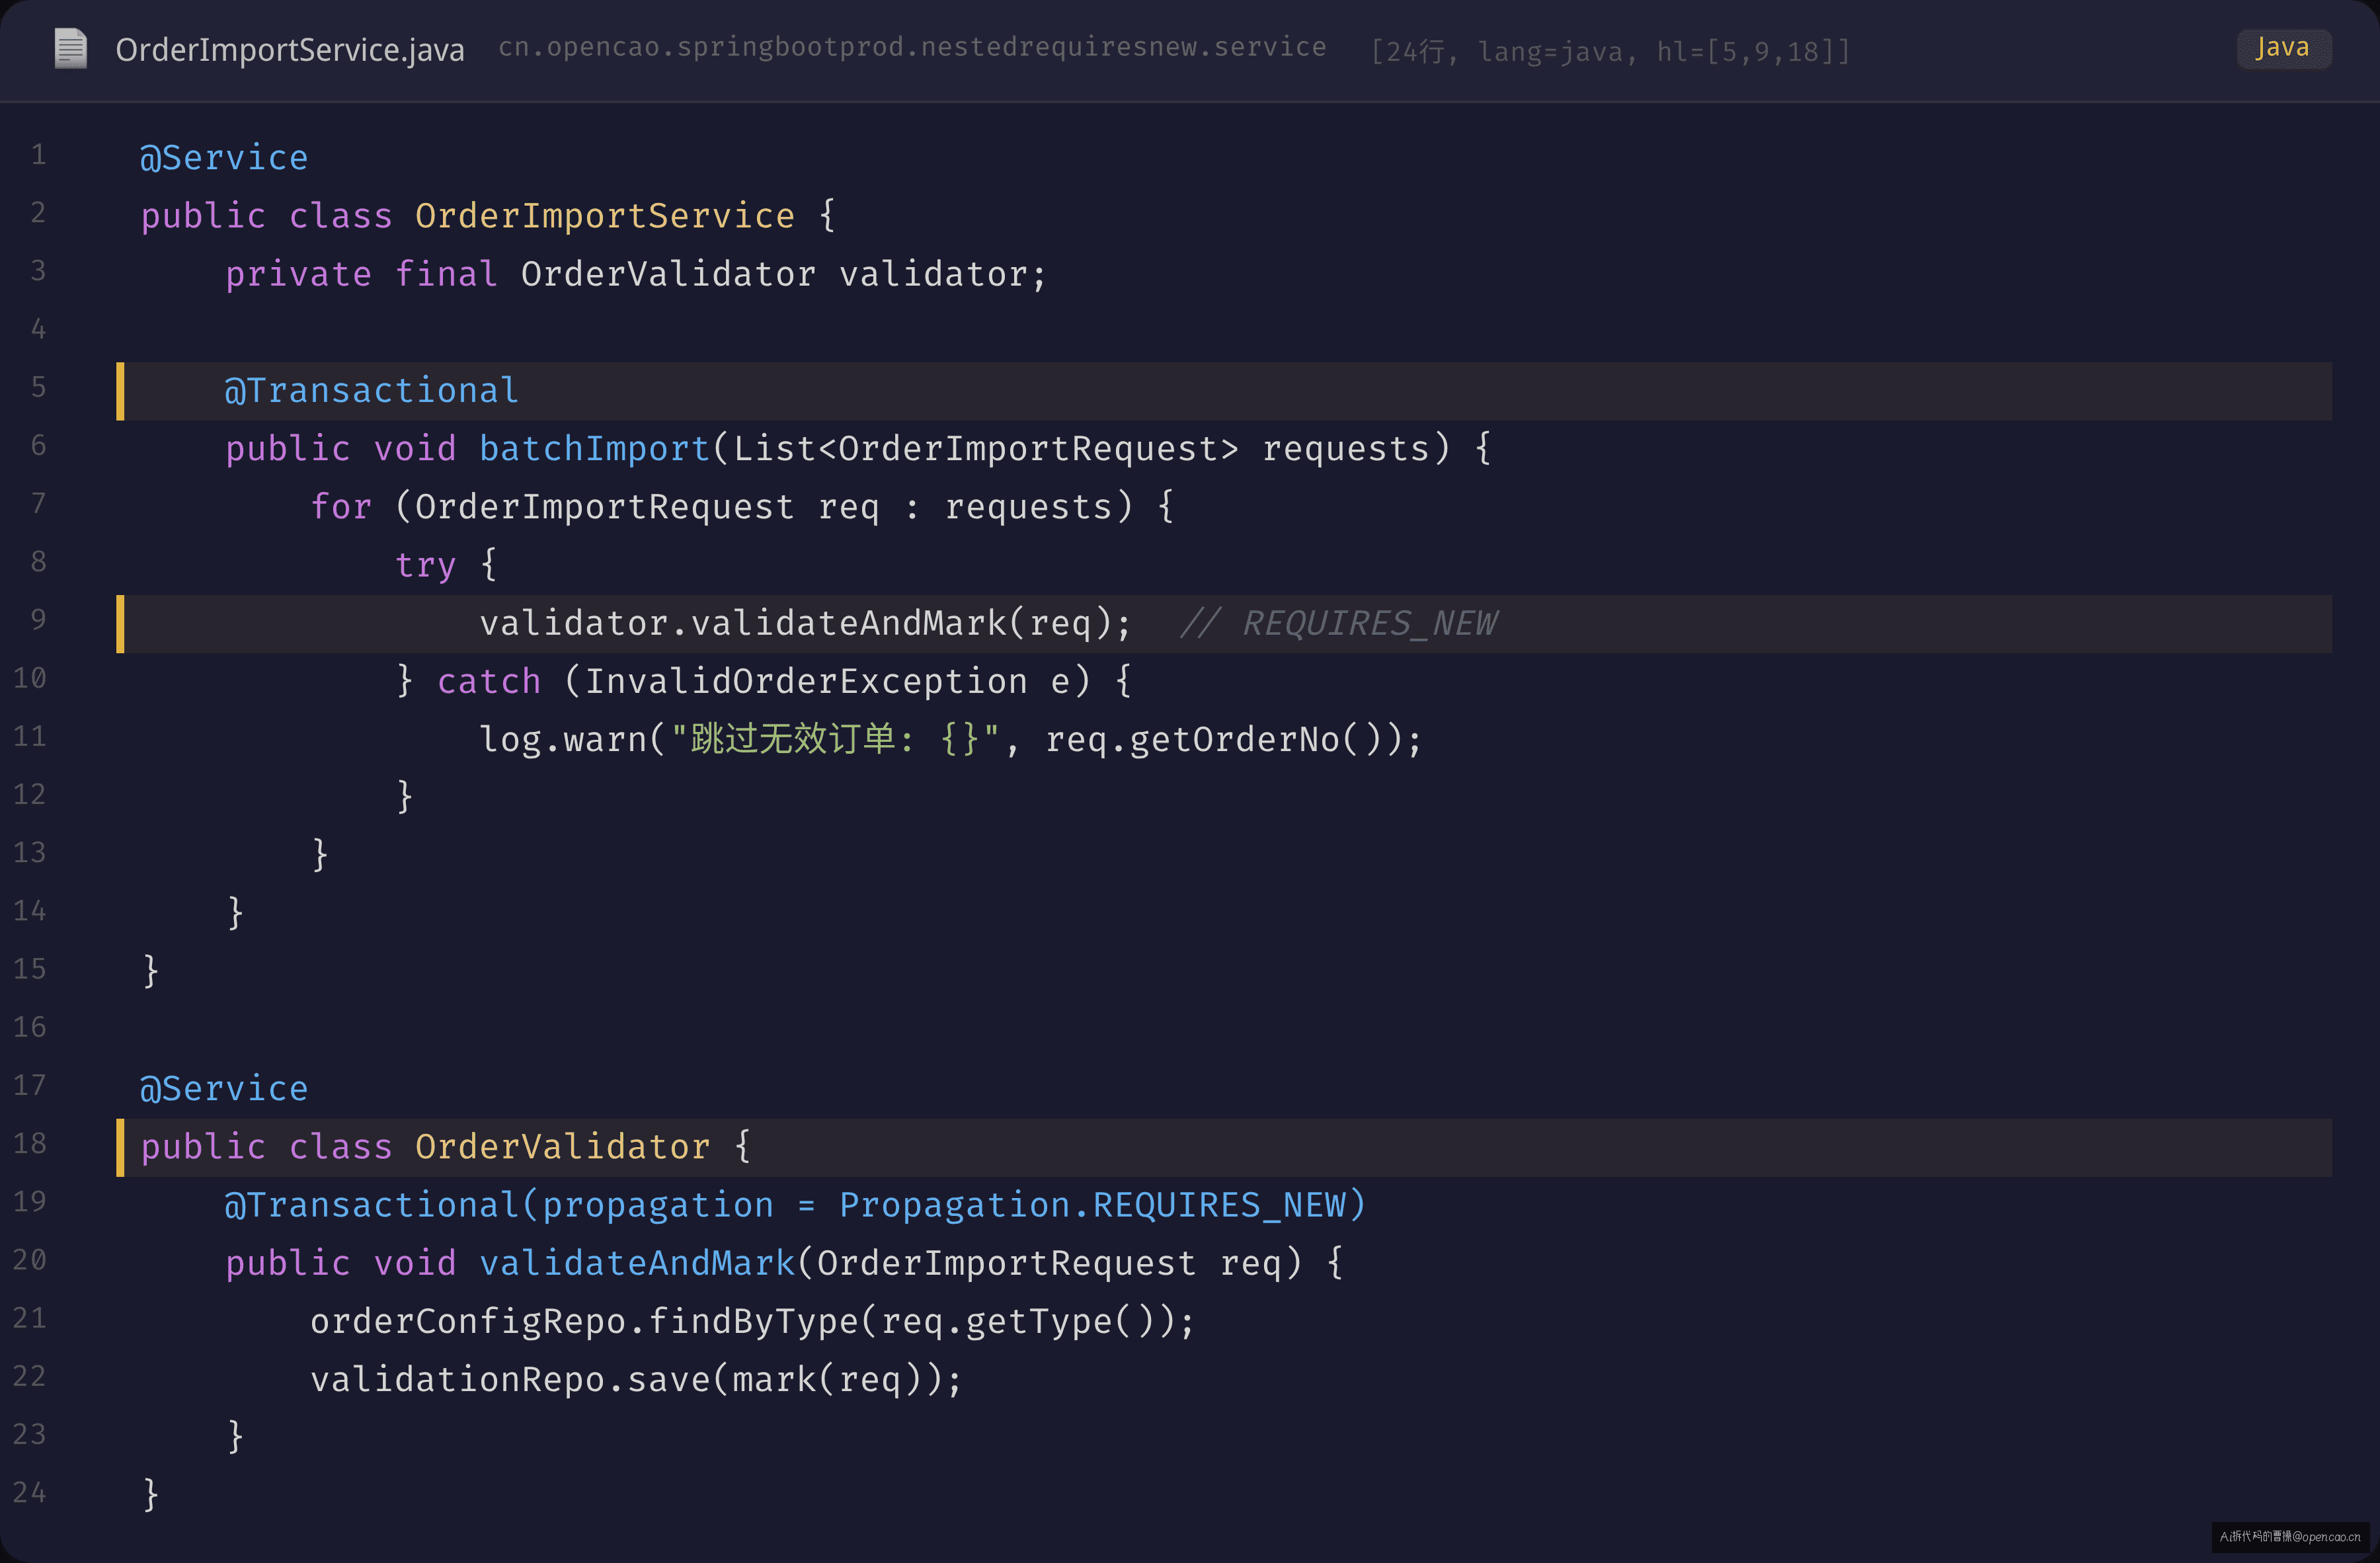2380x1563 pixels.
Task: Click the second @Service annotation on line 17
Action: 224,1089
